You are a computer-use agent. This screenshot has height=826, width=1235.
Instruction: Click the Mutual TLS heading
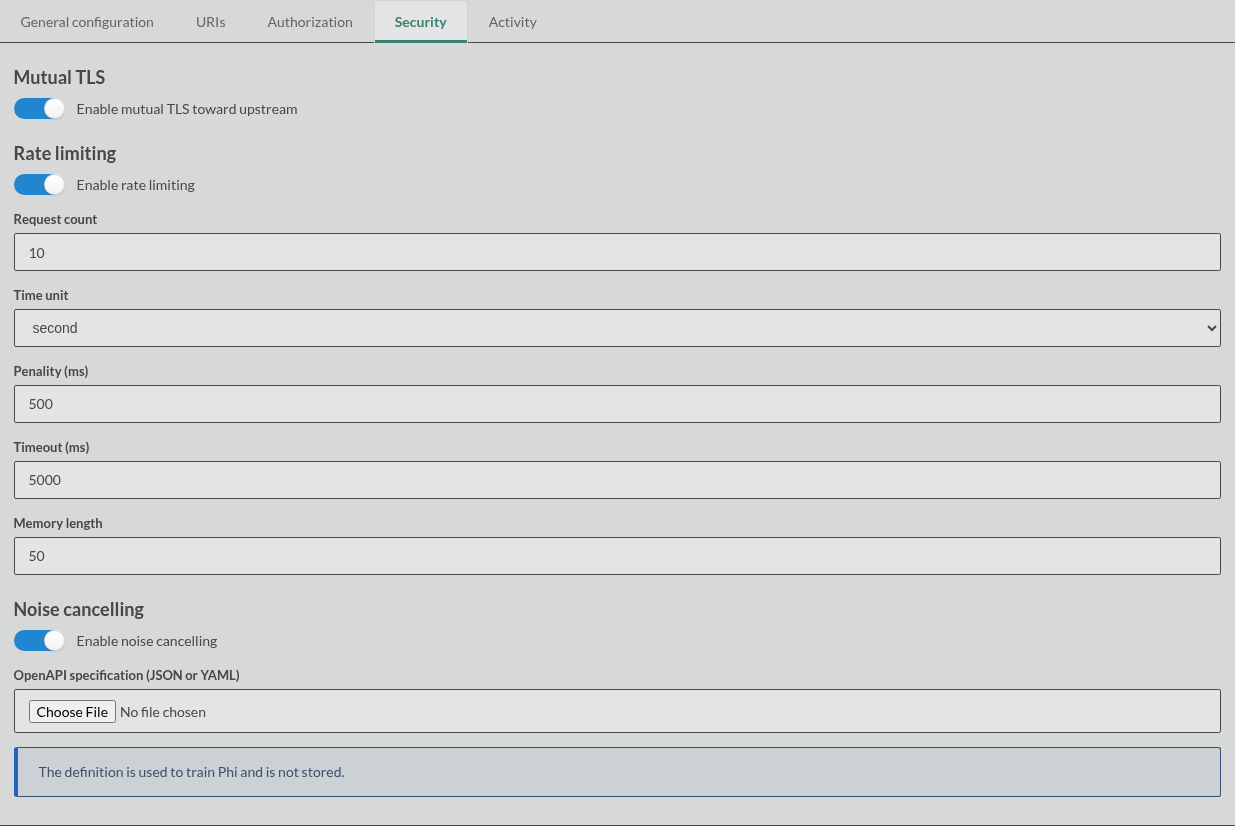tap(59, 78)
